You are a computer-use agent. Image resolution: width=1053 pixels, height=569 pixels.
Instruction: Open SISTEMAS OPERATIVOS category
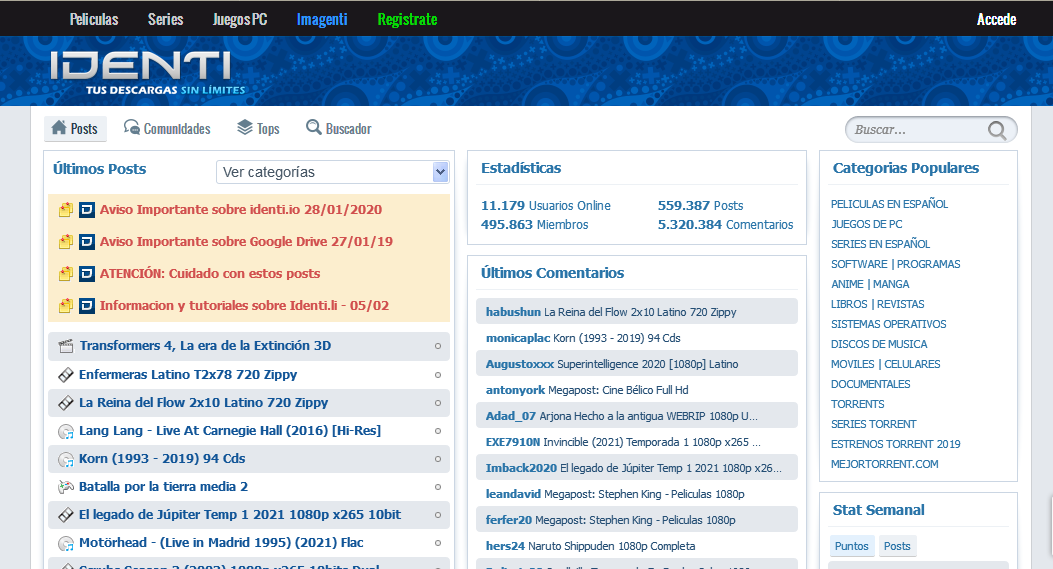[x=888, y=324]
